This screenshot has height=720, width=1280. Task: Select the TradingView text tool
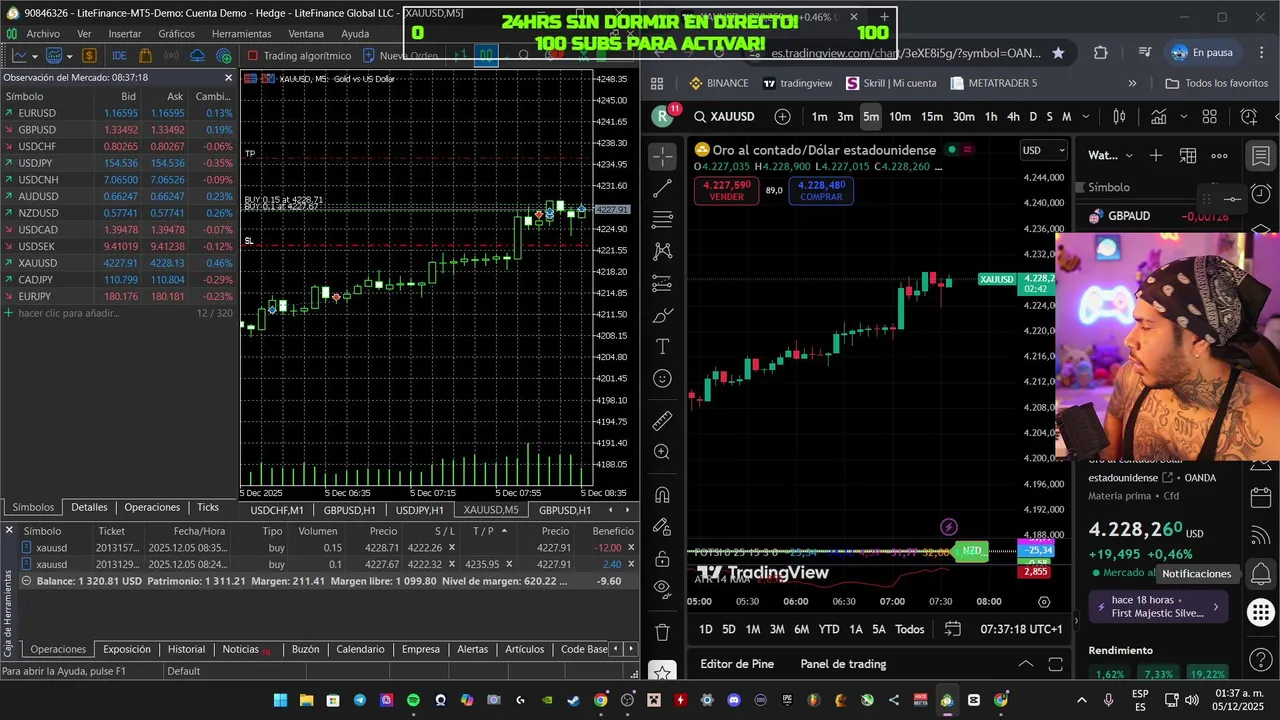(x=662, y=347)
